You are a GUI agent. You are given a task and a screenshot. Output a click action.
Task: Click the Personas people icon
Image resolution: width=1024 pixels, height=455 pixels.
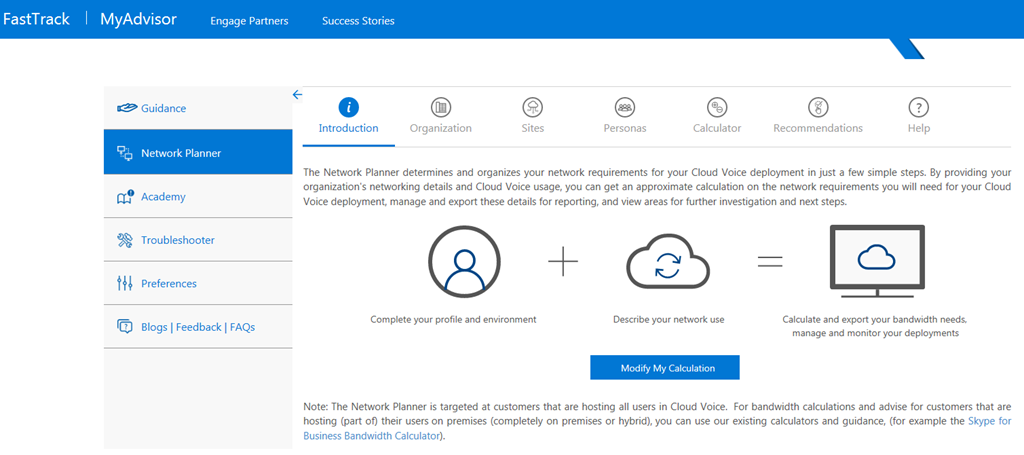pyautogui.click(x=625, y=107)
